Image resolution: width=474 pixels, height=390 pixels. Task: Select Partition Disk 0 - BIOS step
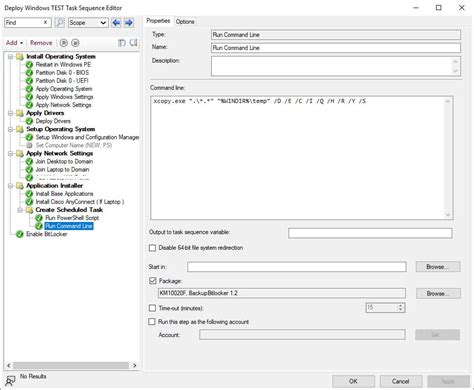62,73
